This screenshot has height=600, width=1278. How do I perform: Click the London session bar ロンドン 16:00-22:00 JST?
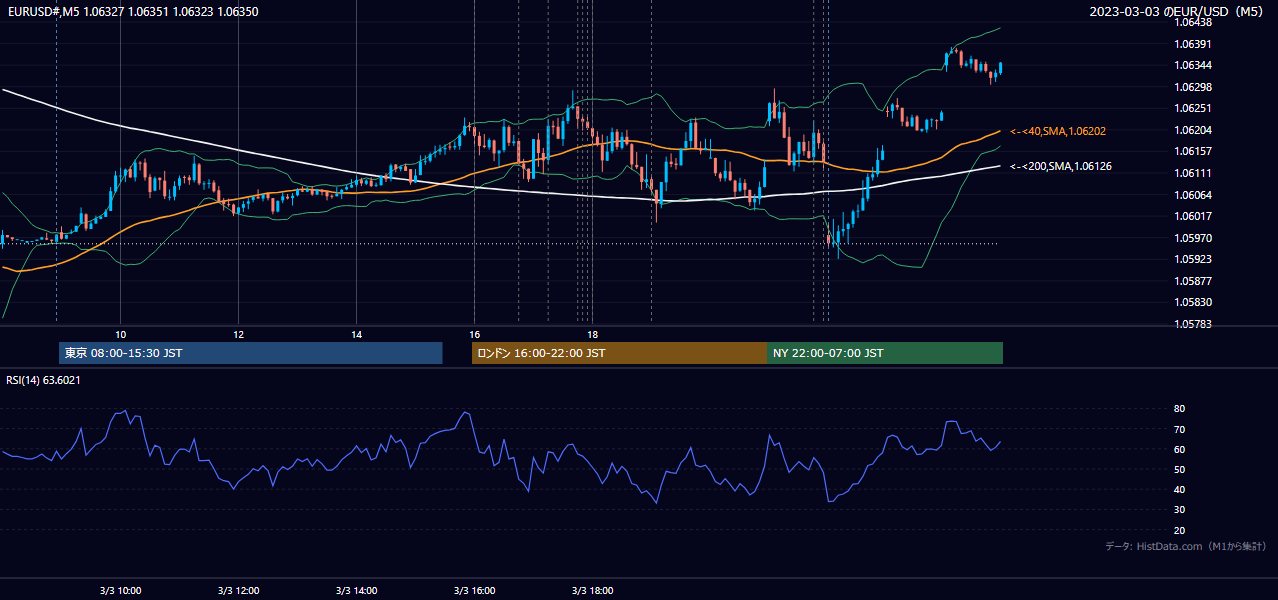tap(619, 353)
